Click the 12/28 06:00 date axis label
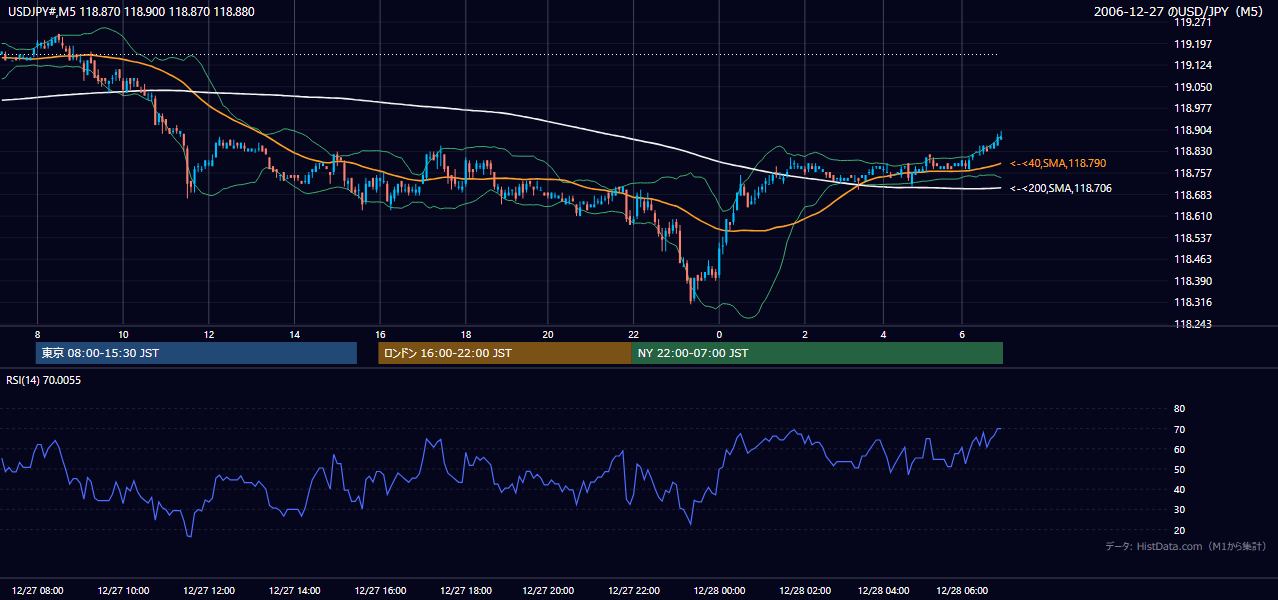The width and height of the screenshot is (1278, 600). [961, 591]
